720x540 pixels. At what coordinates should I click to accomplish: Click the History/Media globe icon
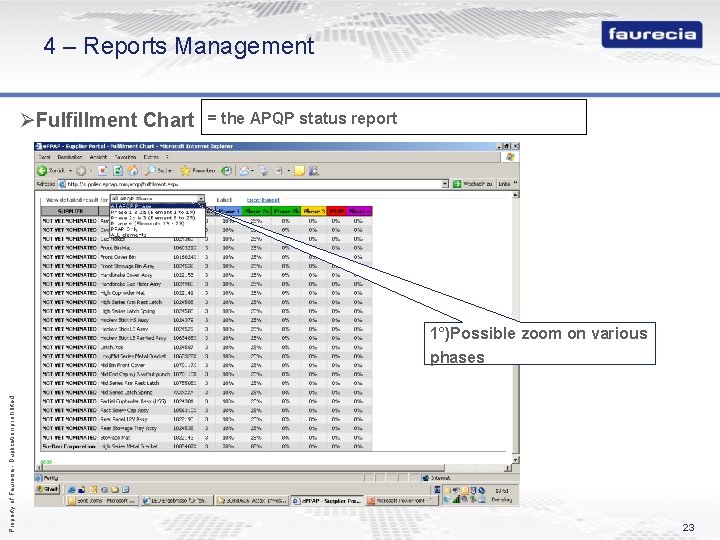tap(226, 171)
